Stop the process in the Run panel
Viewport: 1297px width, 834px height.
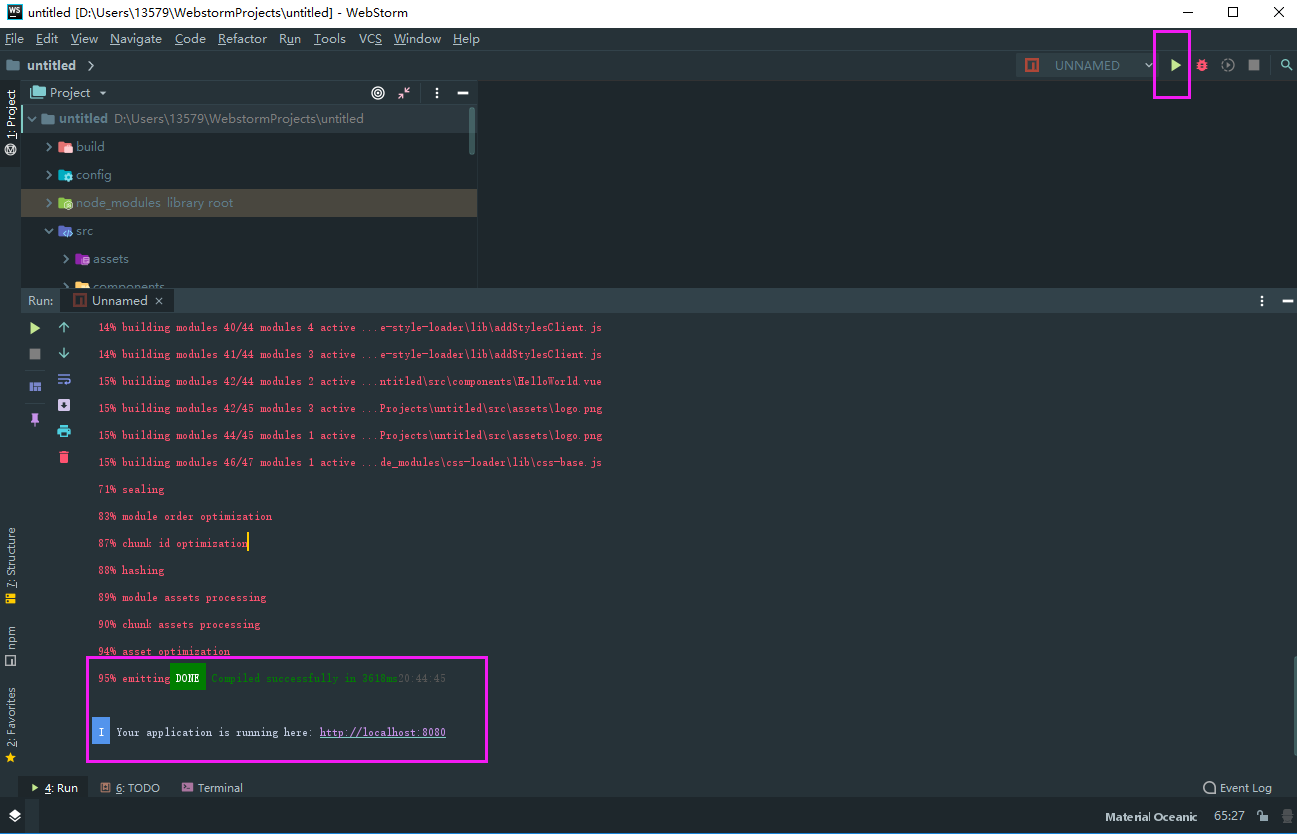[x=35, y=354]
